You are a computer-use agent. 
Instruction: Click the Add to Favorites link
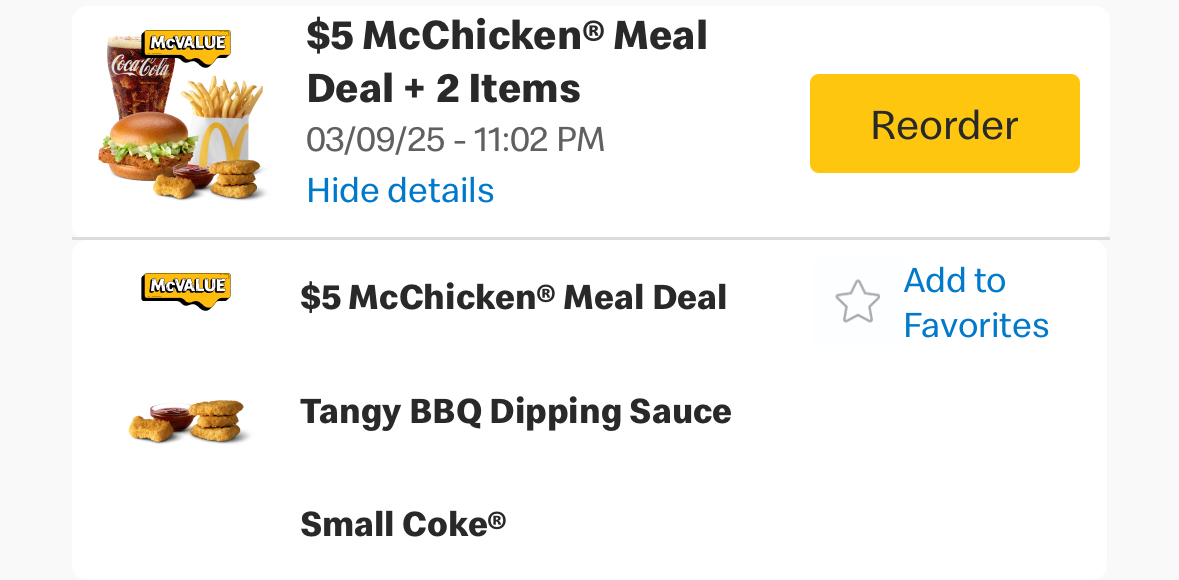click(x=975, y=303)
